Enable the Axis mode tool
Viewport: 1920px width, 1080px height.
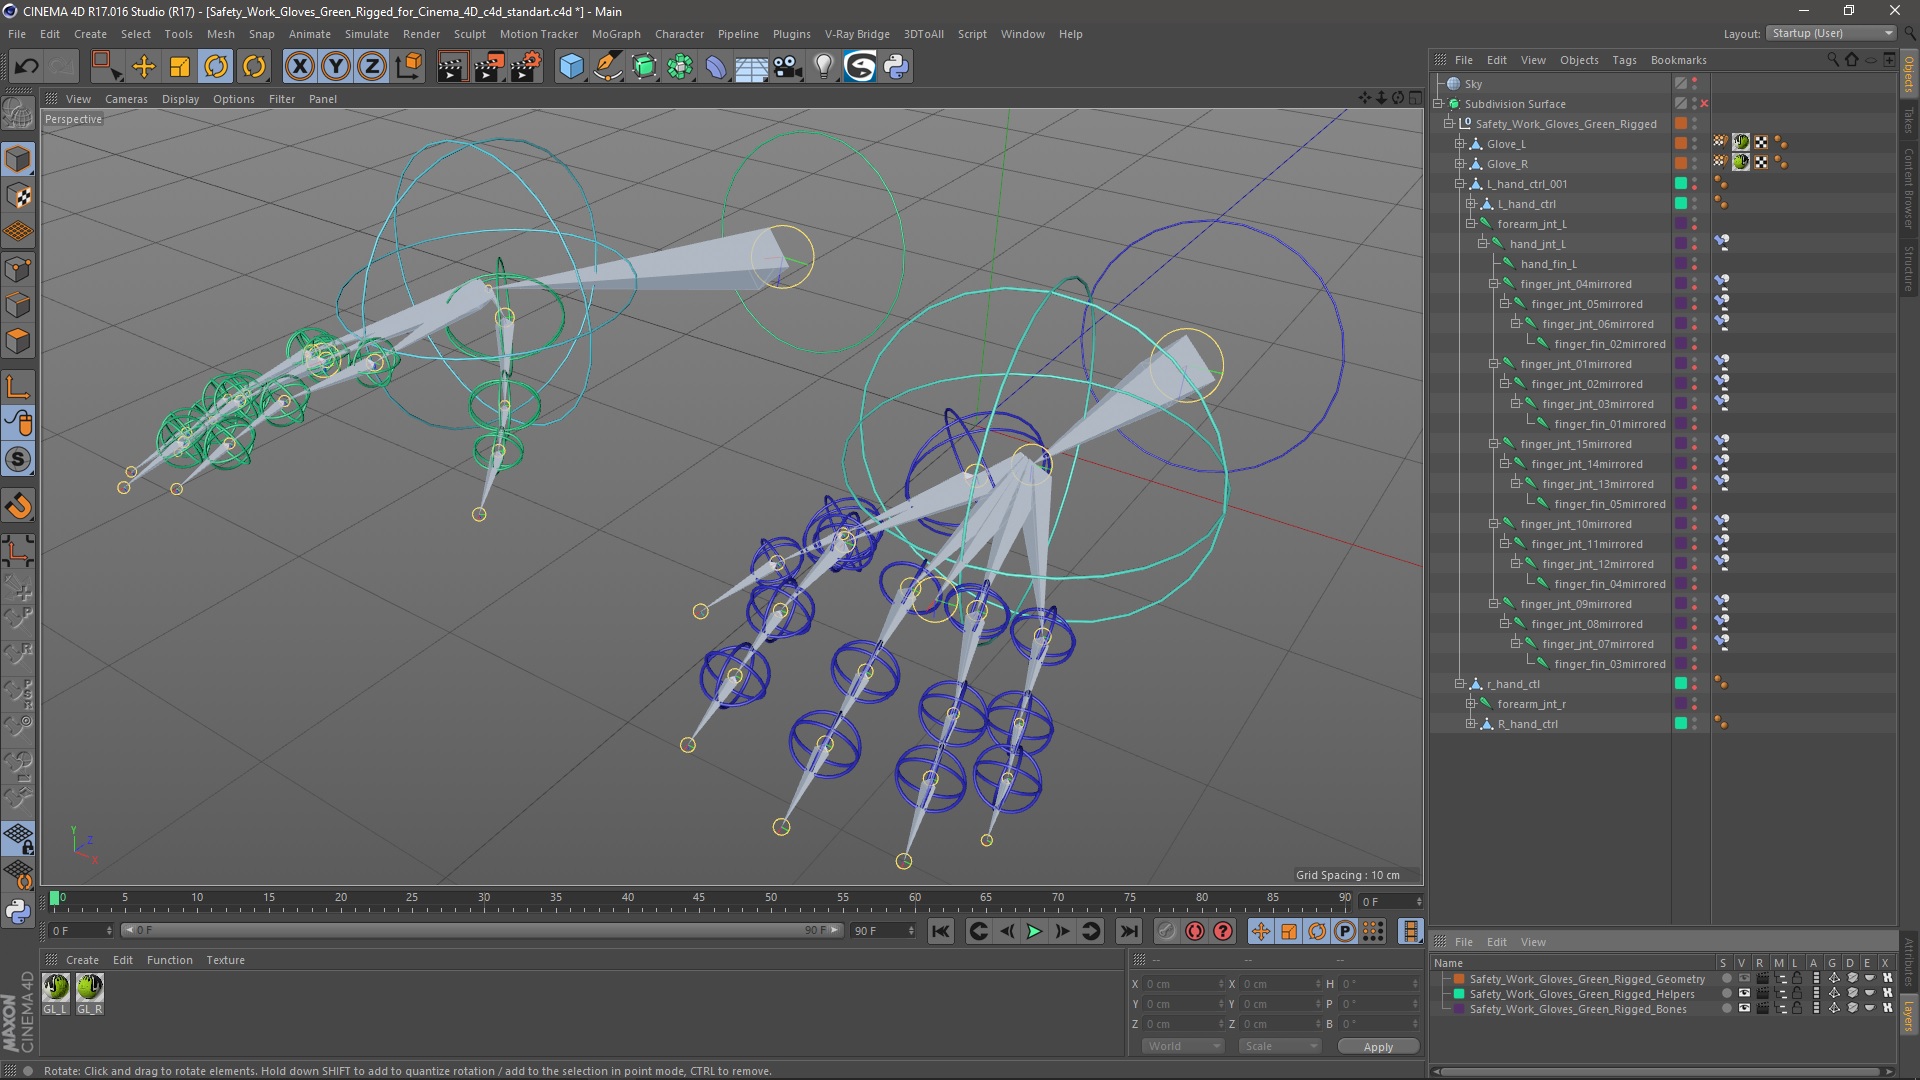tap(18, 387)
